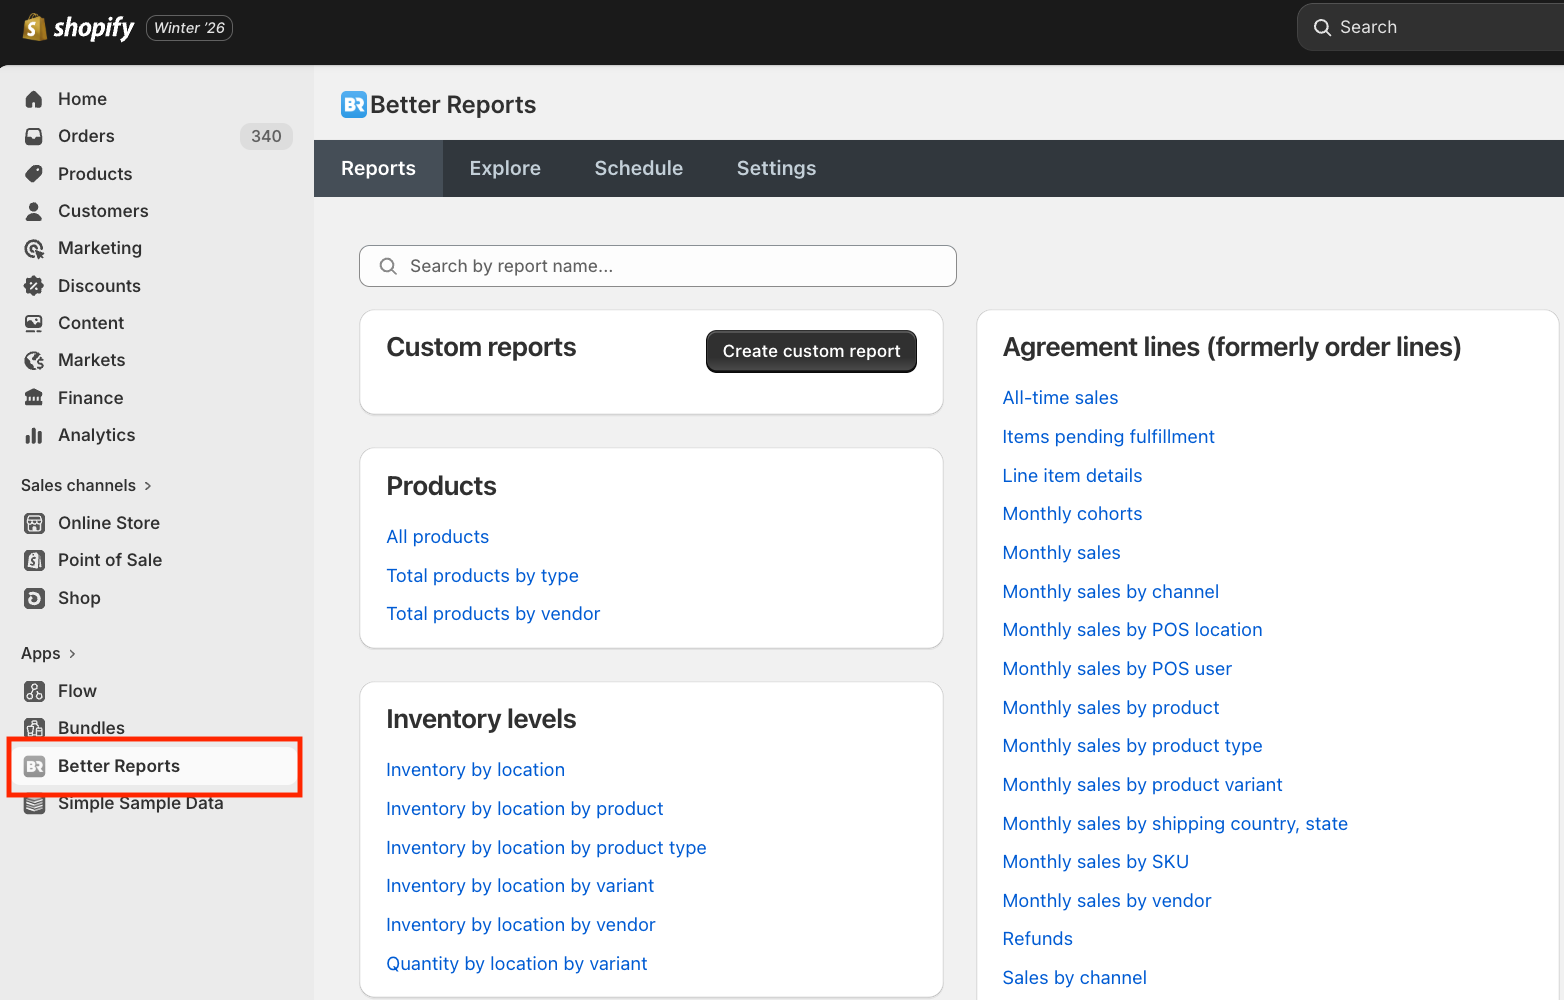1564x1000 pixels.
Task: Open the Sales by channel report
Action: [1074, 978]
